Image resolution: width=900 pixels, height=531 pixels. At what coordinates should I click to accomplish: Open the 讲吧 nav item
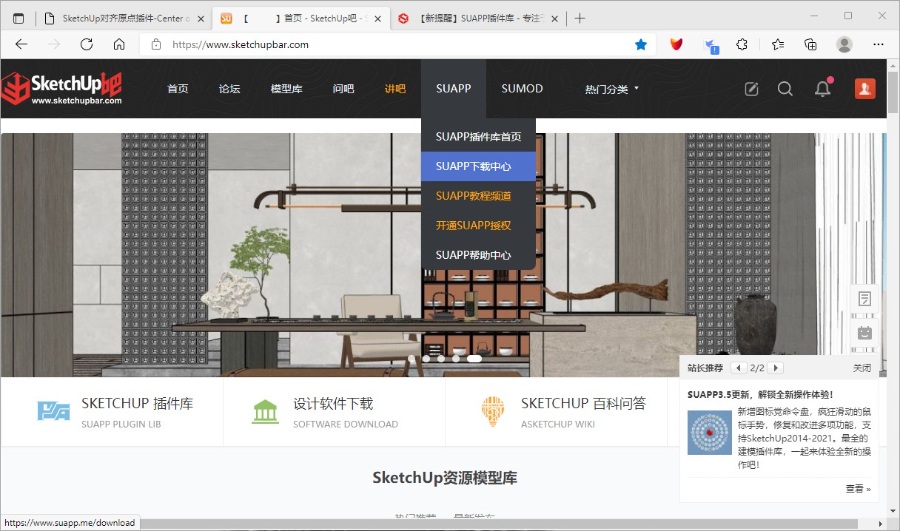pyautogui.click(x=395, y=88)
